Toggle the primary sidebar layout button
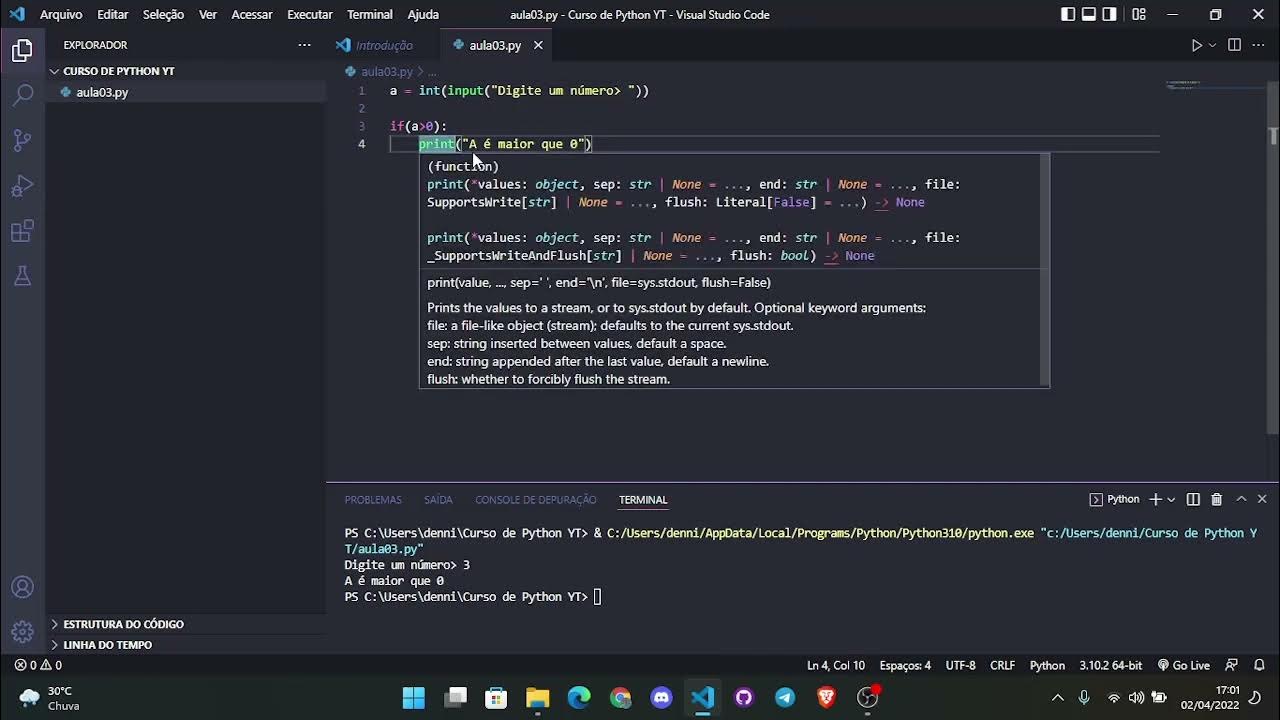This screenshot has height=720, width=1280. (1068, 14)
